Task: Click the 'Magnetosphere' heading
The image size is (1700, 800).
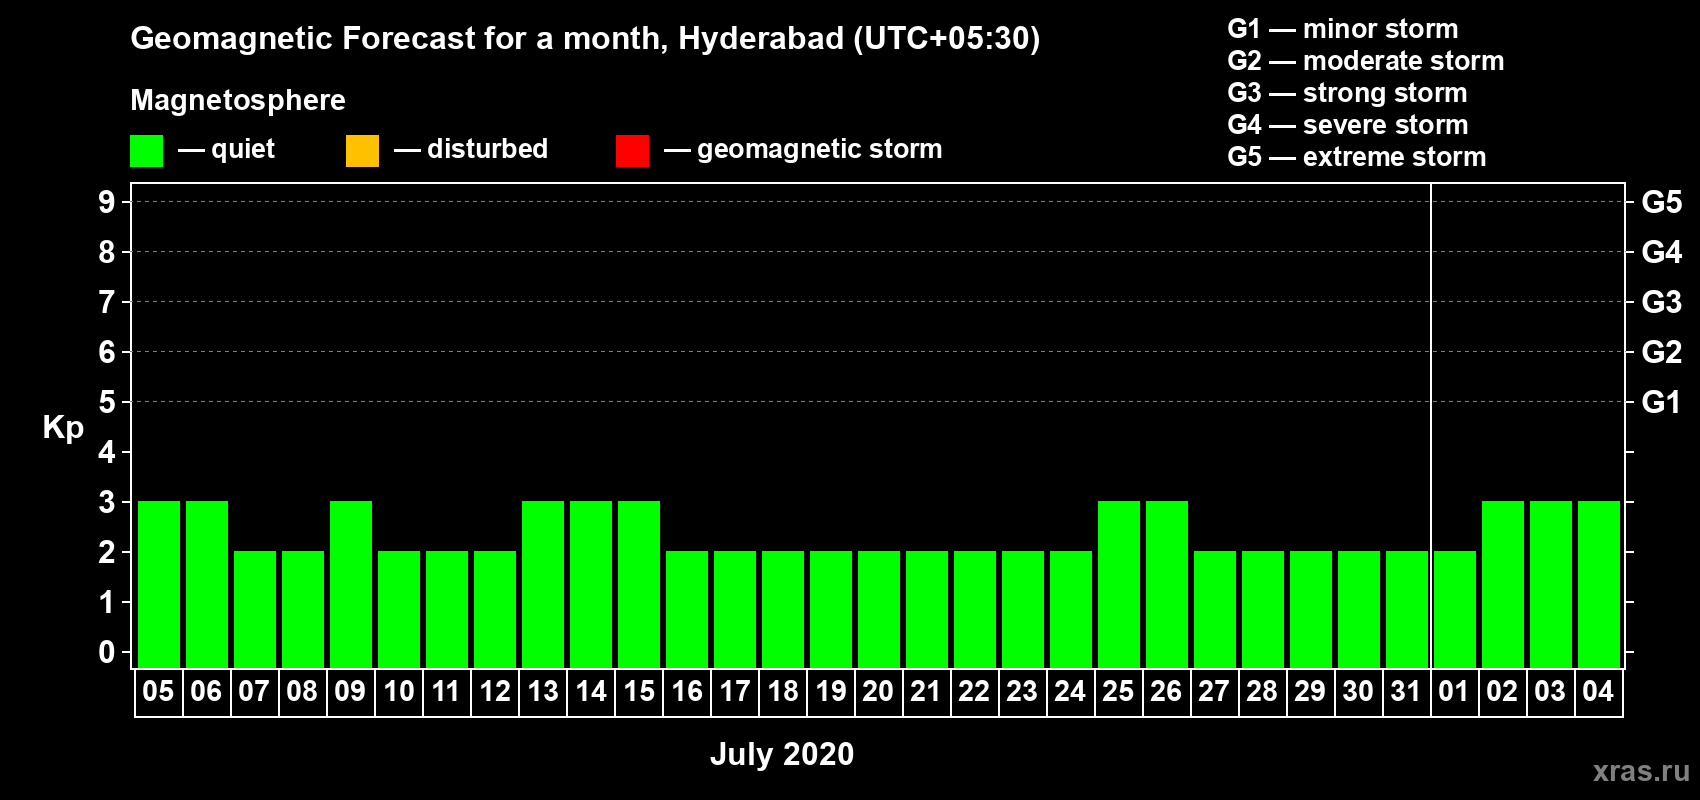Action: [x=238, y=100]
